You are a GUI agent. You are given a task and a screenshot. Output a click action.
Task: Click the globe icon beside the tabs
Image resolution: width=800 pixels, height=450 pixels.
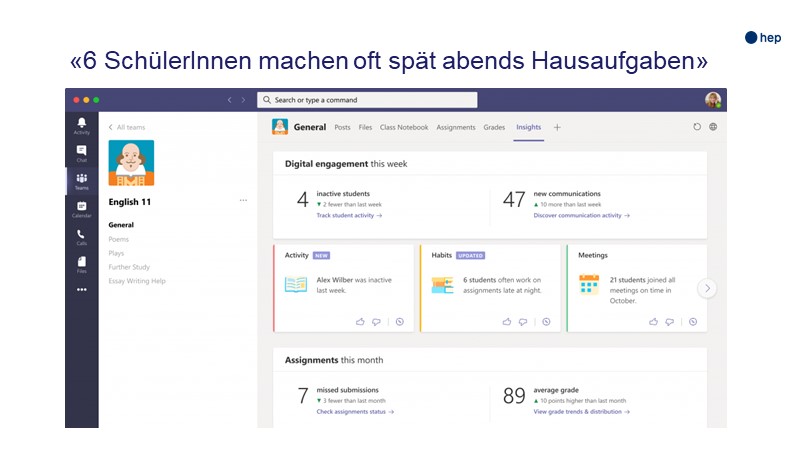click(x=713, y=127)
